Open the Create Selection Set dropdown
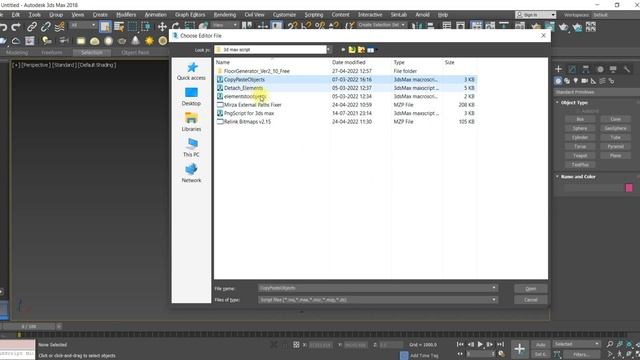The width and height of the screenshot is (640, 360). [382, 25]
